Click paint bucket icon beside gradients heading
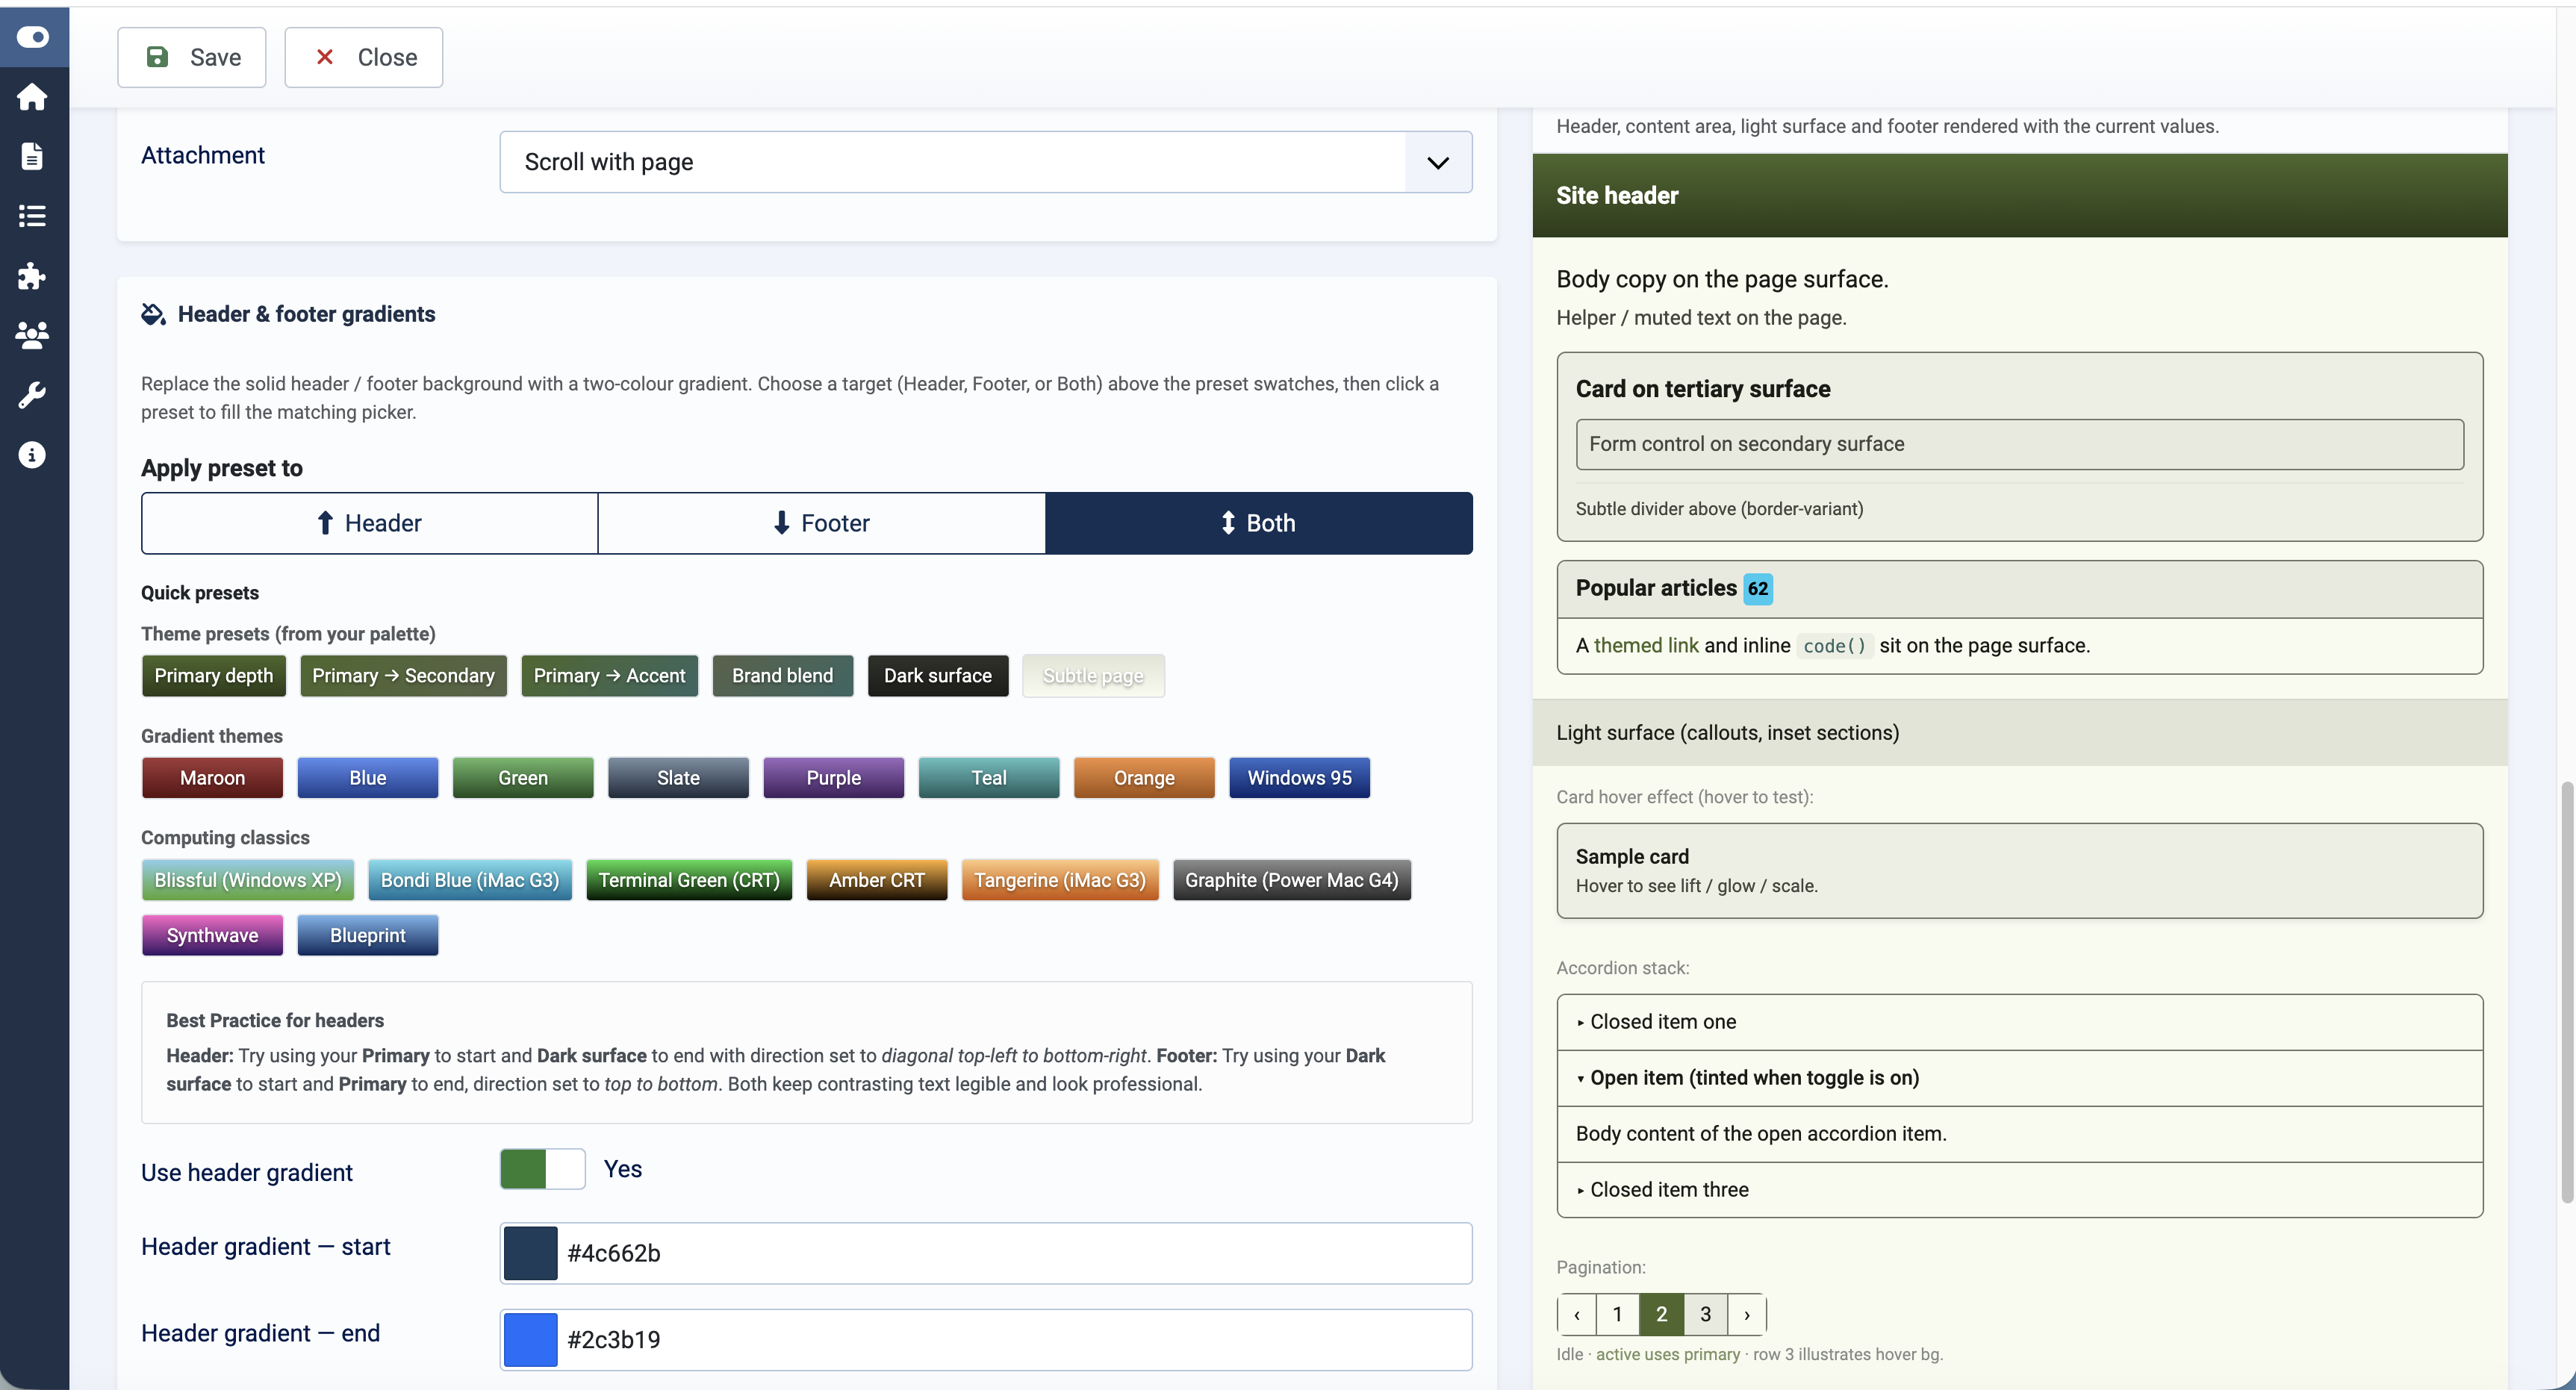Screen dimensions: 2576x1390 153,314
